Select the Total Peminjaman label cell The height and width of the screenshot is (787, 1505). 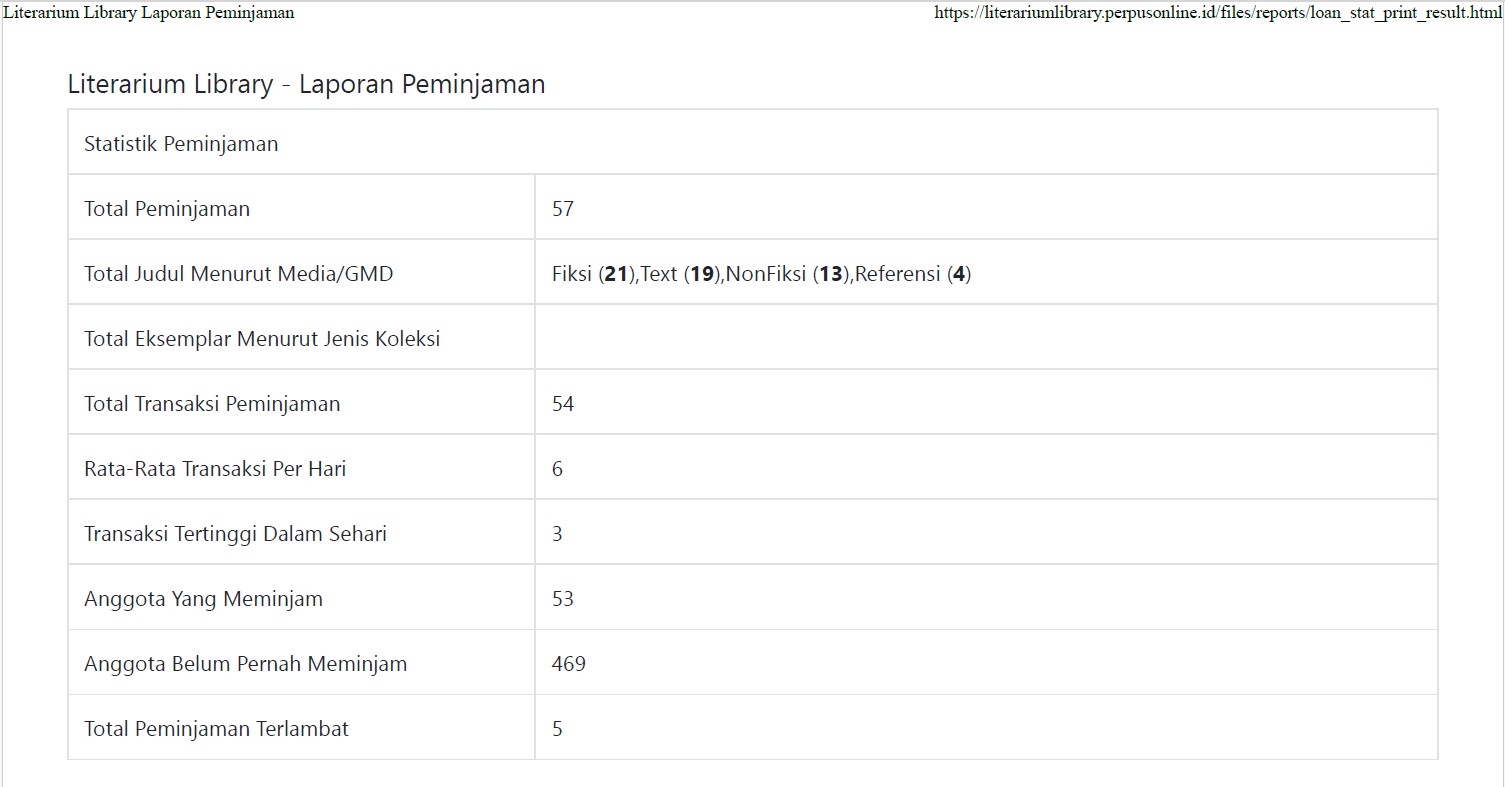point(301,207)
